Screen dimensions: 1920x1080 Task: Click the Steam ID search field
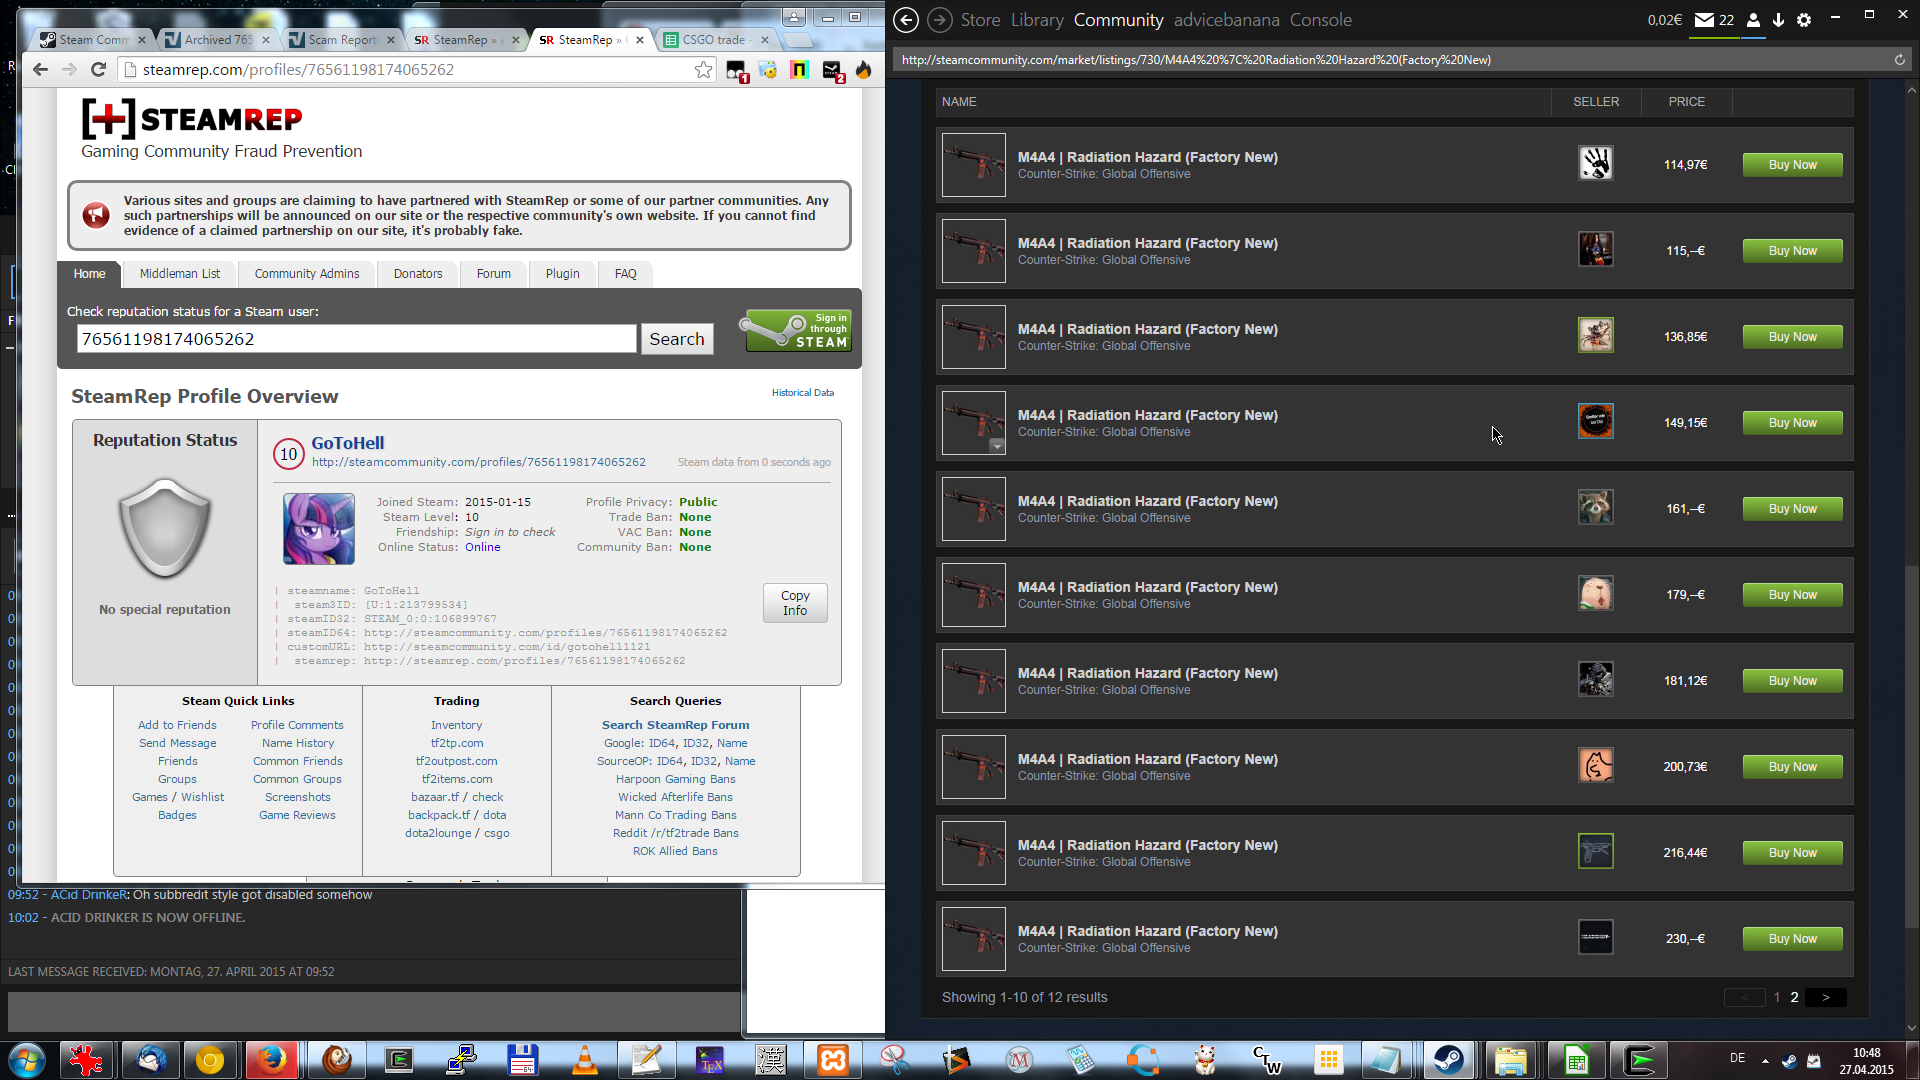point(356,339)
